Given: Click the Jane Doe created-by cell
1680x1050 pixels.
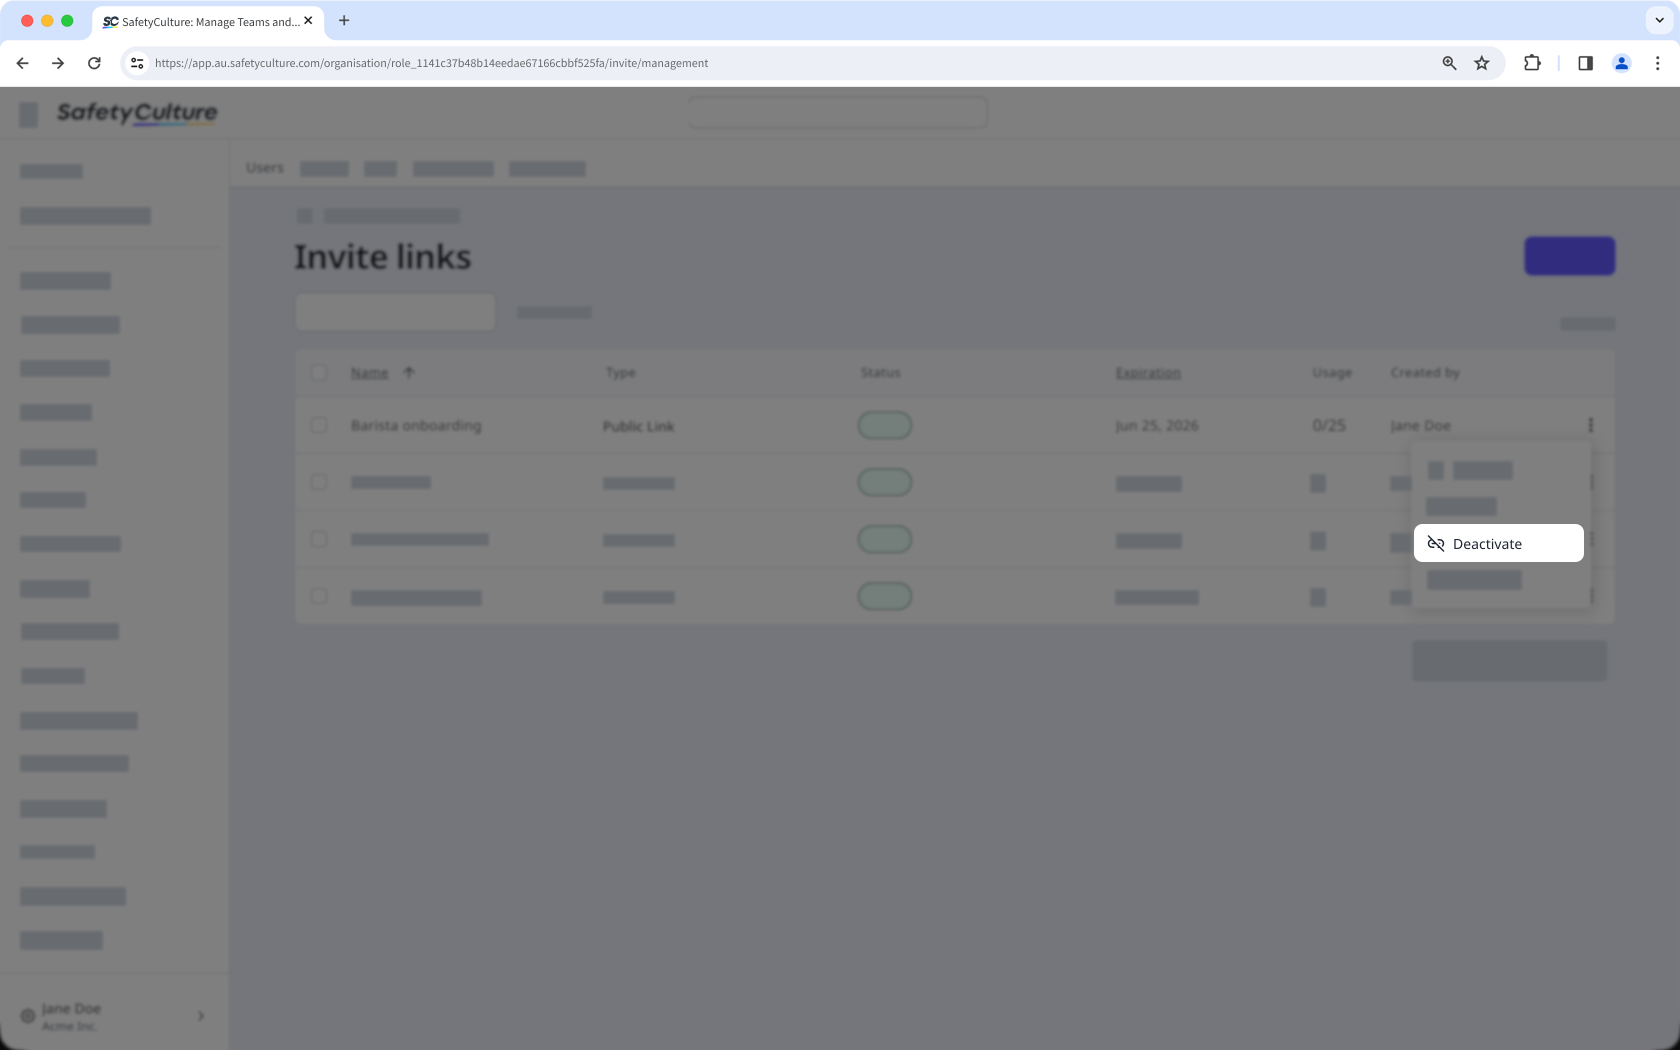Looking at the screenshot, I should pyautogui.click(x=1420, y=425).
